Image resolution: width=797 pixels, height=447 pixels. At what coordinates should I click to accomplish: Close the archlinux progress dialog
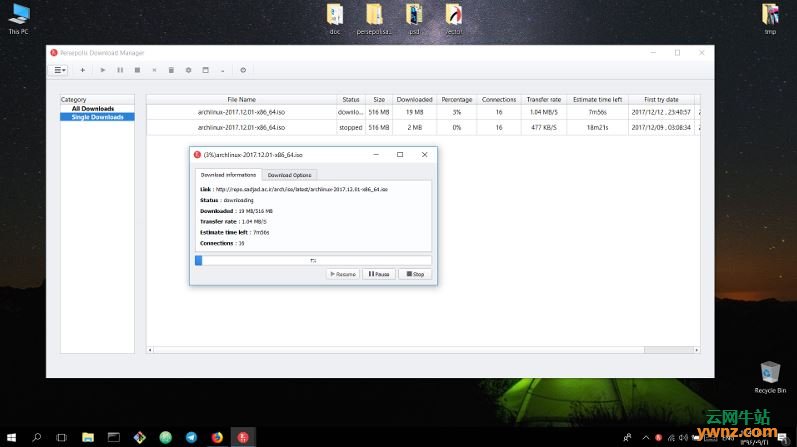(x=424, y=155)
